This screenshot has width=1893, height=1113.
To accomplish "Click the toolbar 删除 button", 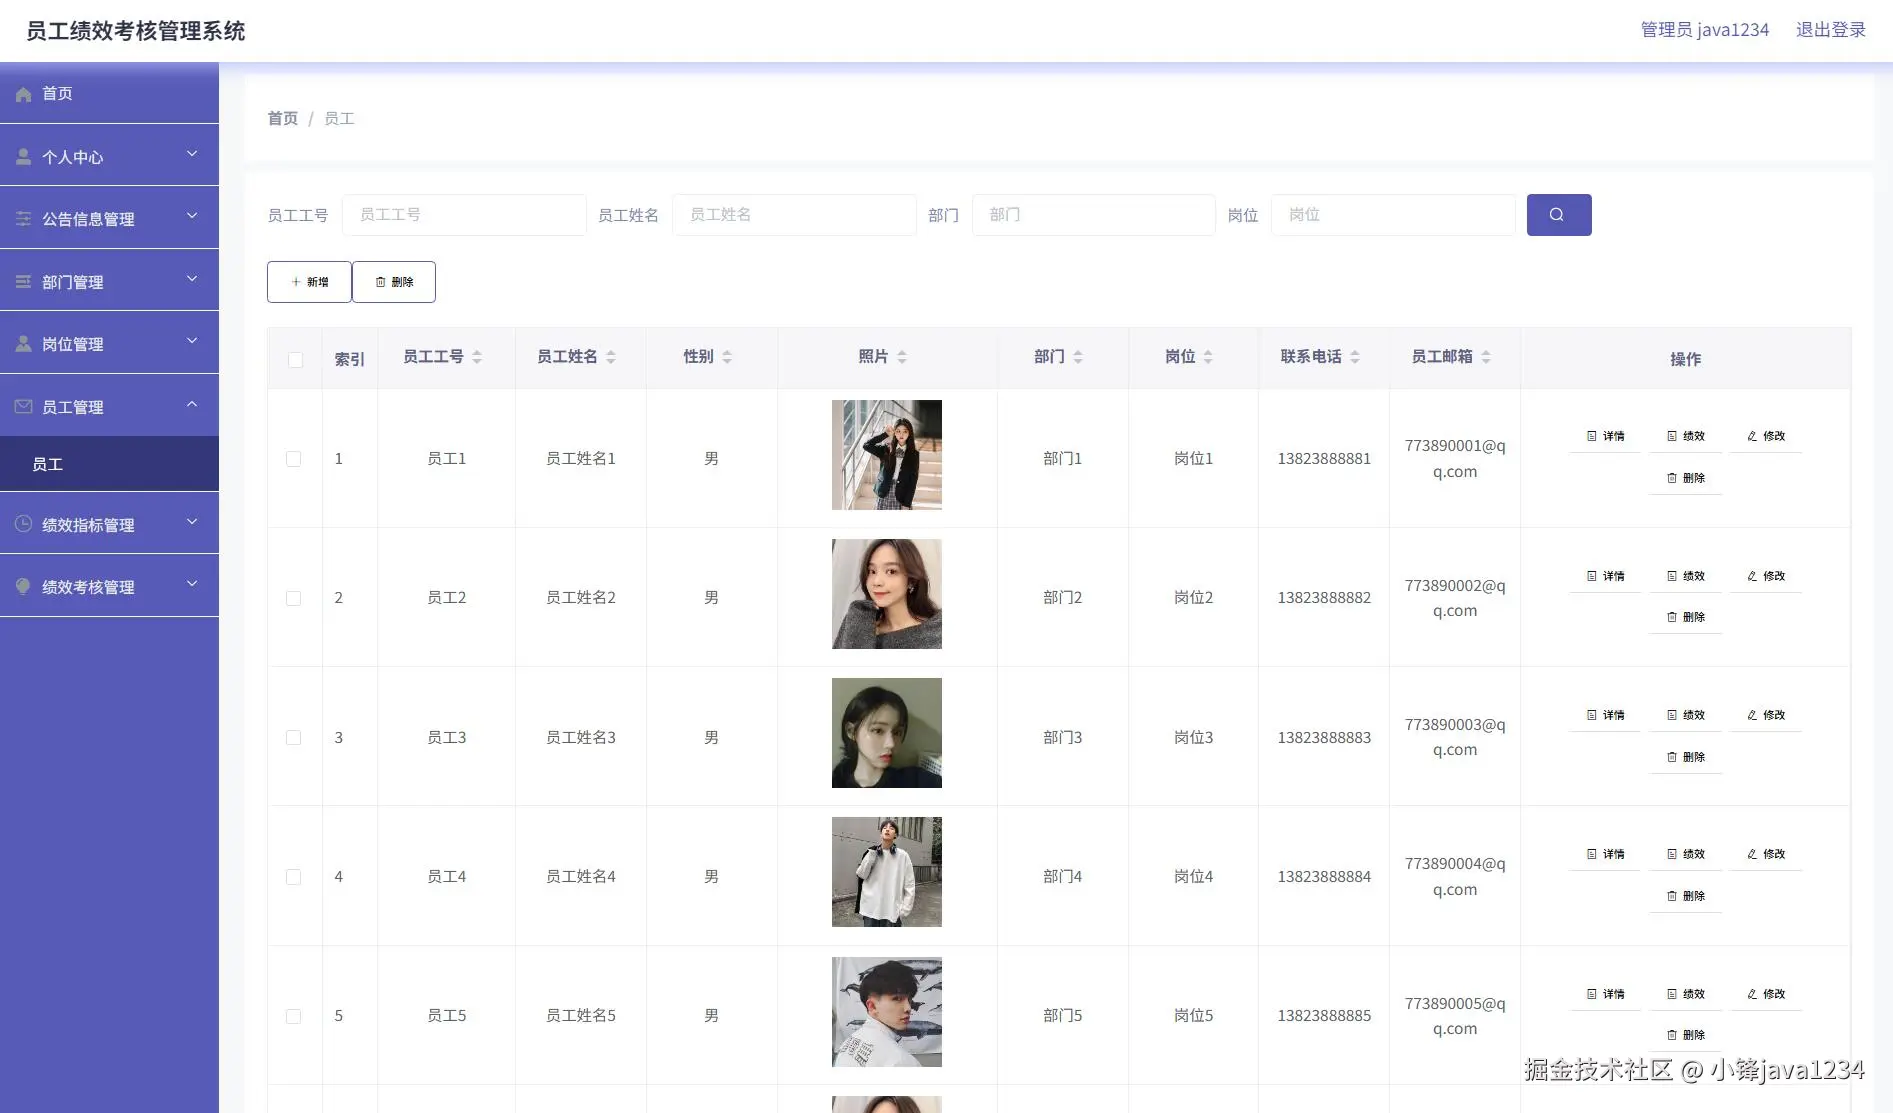I will pyautogui.click(x=394, y=282).
